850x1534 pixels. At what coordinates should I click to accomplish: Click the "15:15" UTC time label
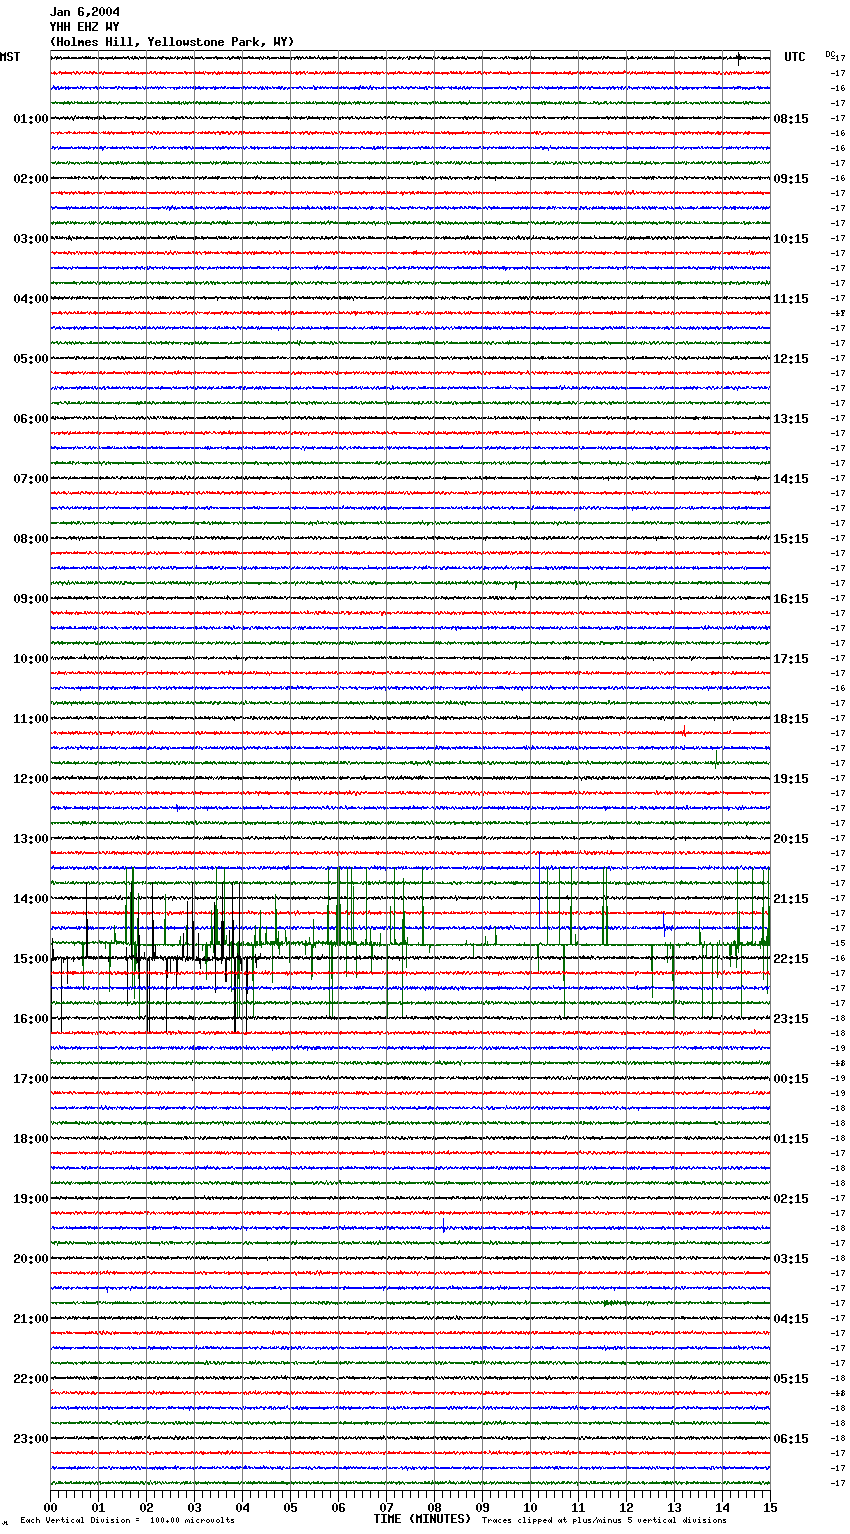tap(791, 539)
